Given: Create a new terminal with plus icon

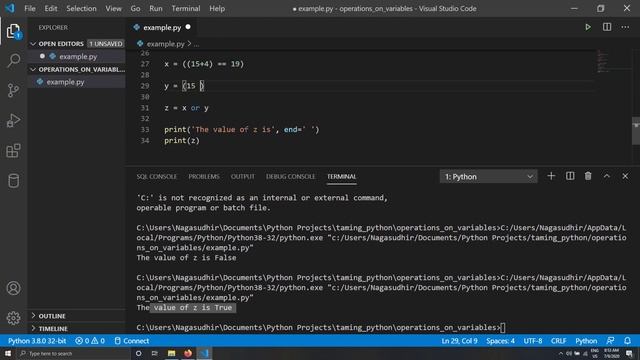Looking at the screenshot, I should coord(551,176).
